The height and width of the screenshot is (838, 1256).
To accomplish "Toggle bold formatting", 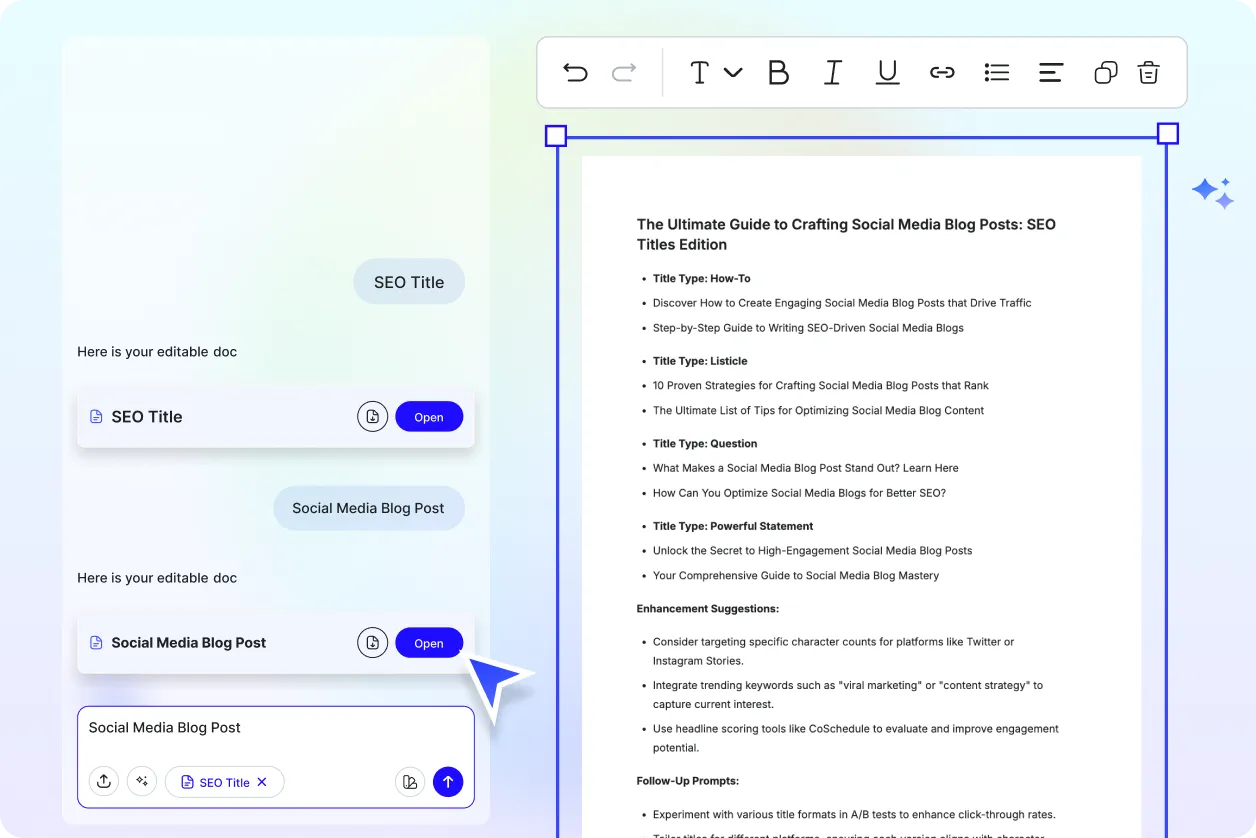I will [779, 71].
